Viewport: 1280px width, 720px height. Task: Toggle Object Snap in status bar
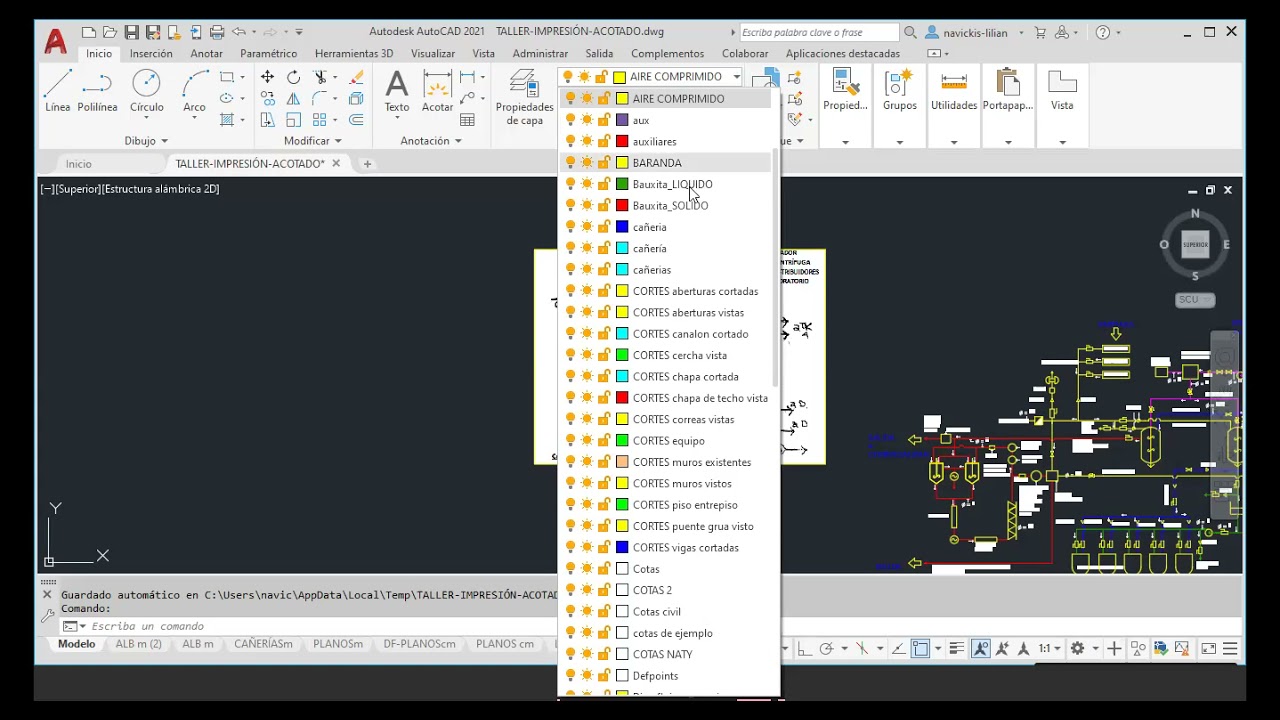921,648
